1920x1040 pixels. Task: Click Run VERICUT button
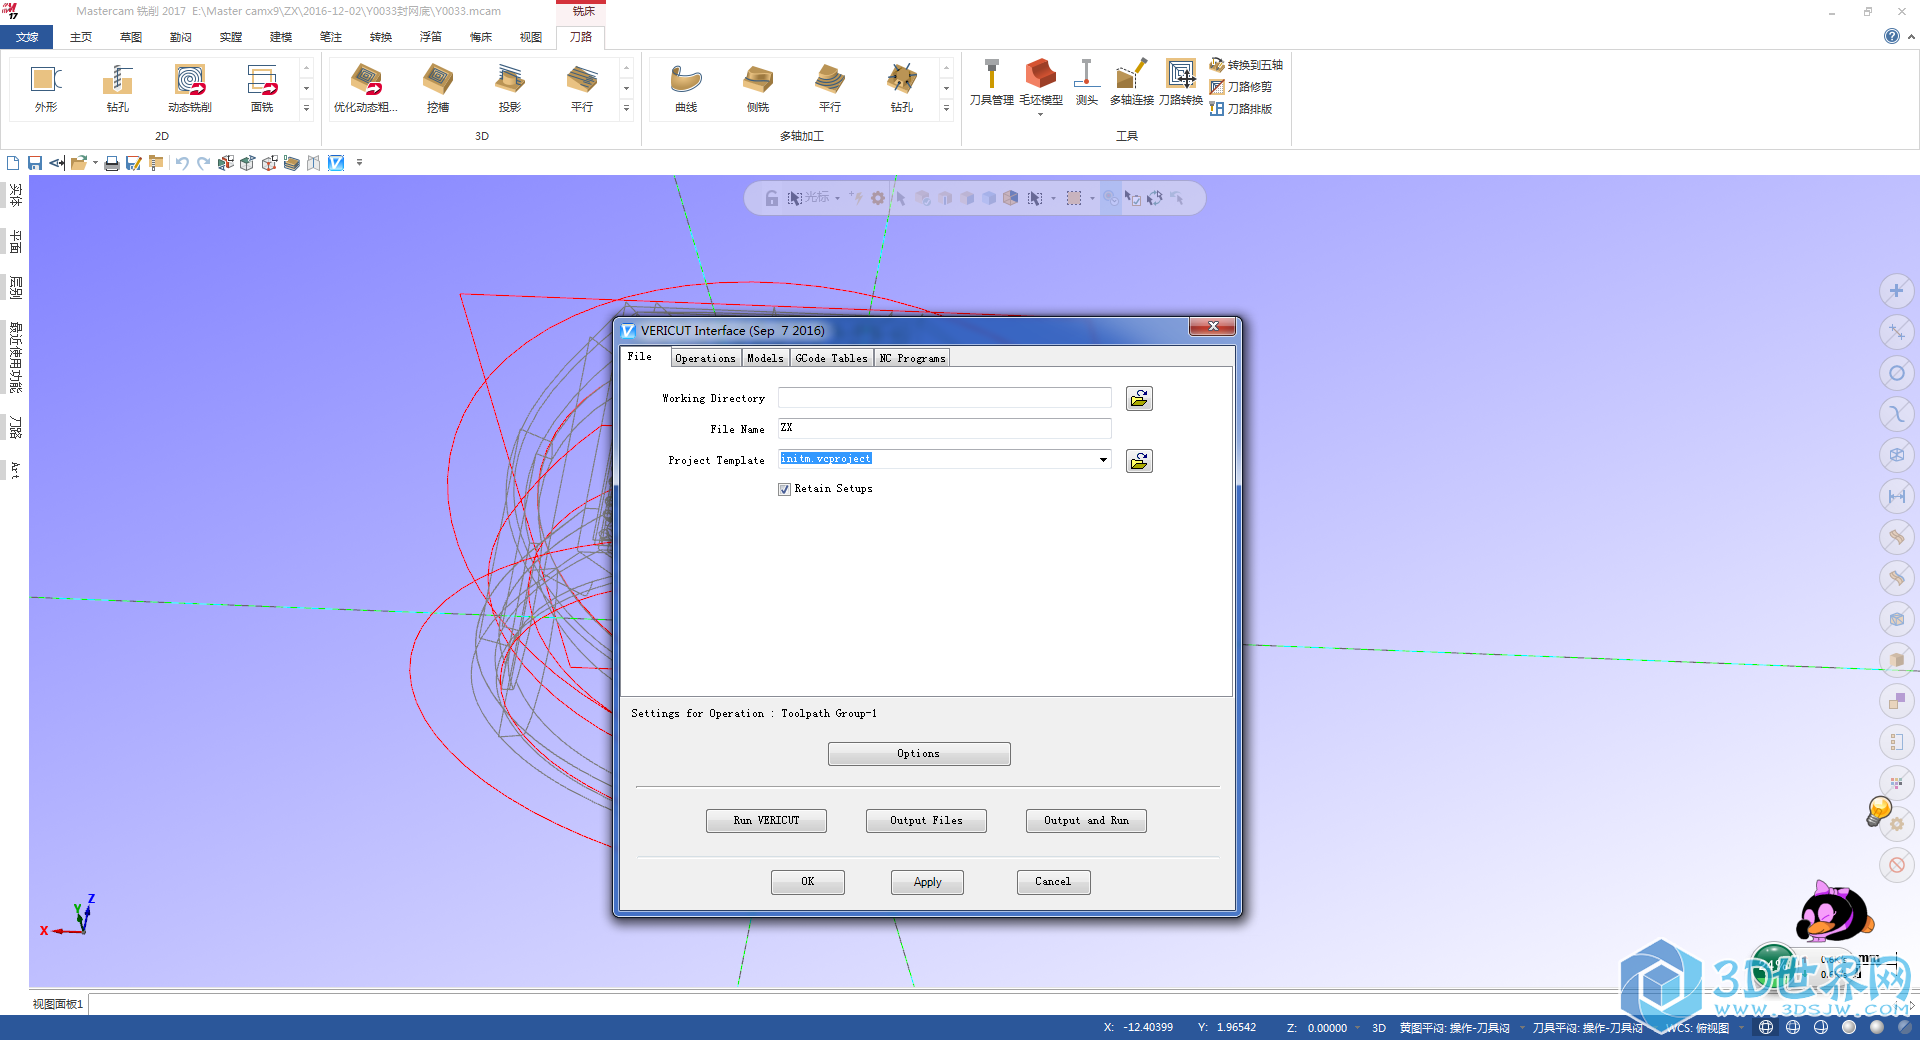click(x=766, y=821)
